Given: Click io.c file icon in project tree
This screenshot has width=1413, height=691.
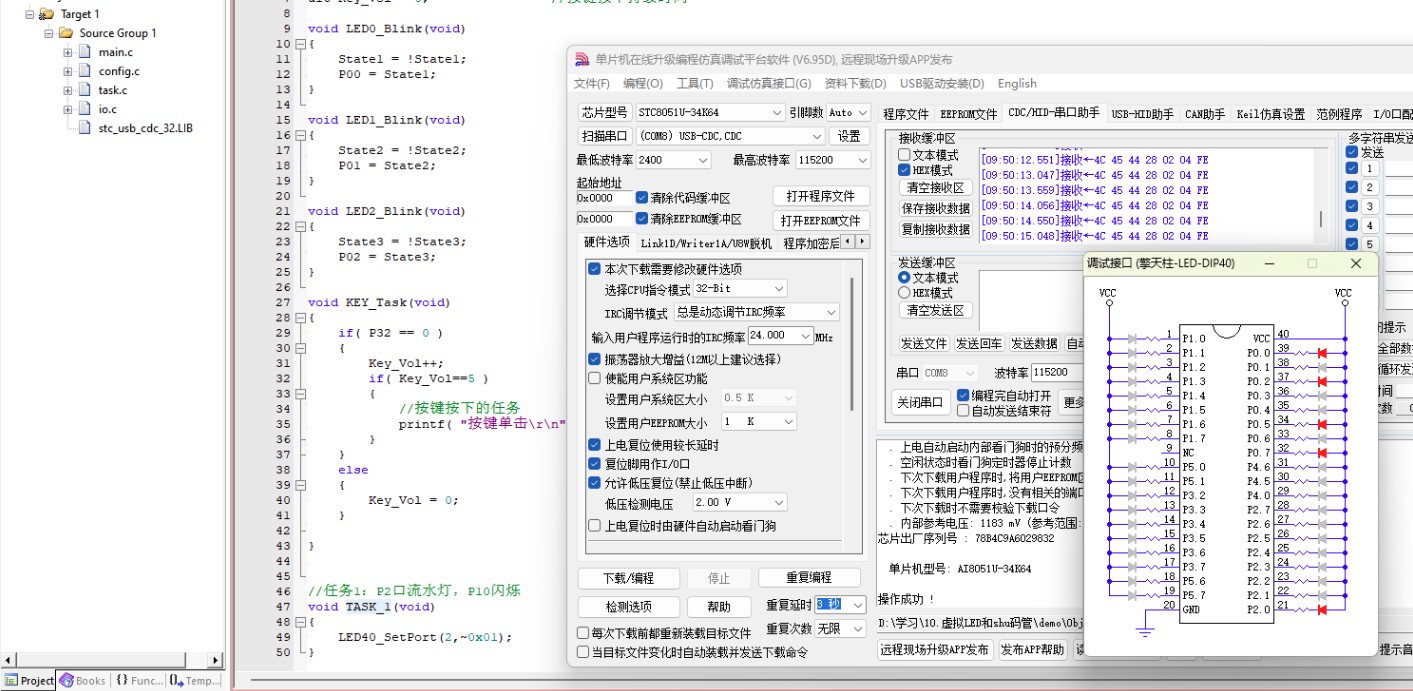Looking at the screenshot, I should [x=85, y=109].
